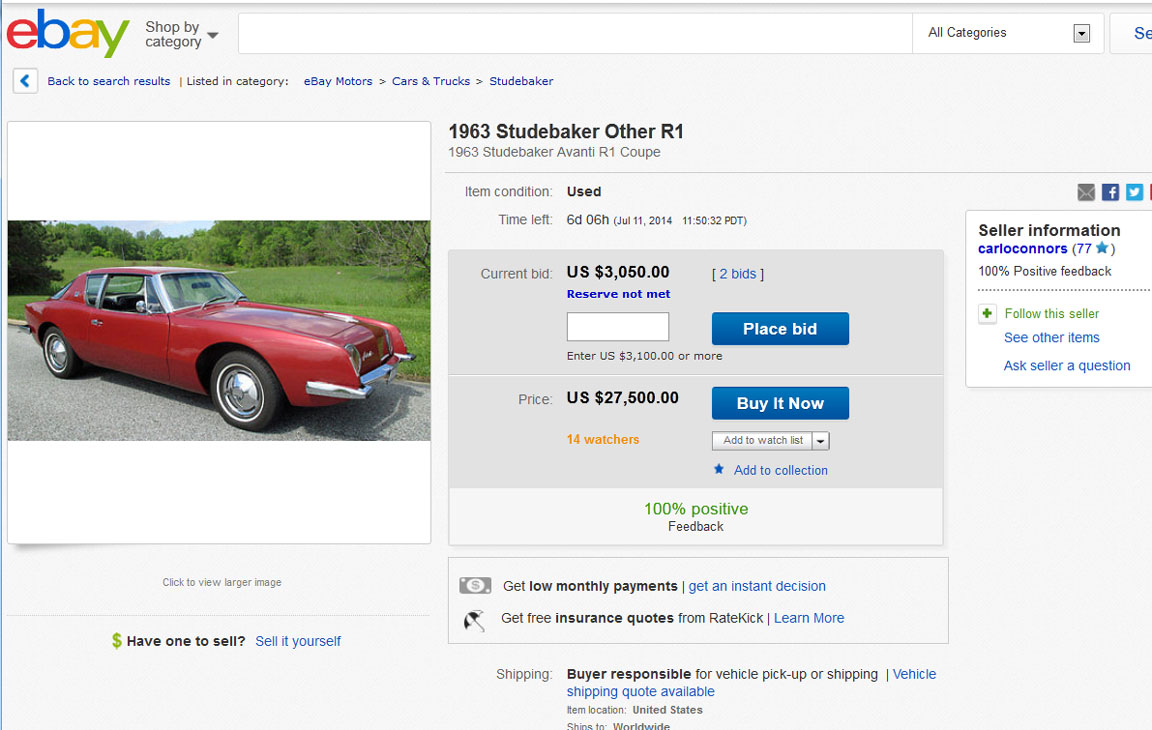Share listing on Twitter
Image resolution: width=1152 pixels, height=730 pixels.
pos(1134,192)
